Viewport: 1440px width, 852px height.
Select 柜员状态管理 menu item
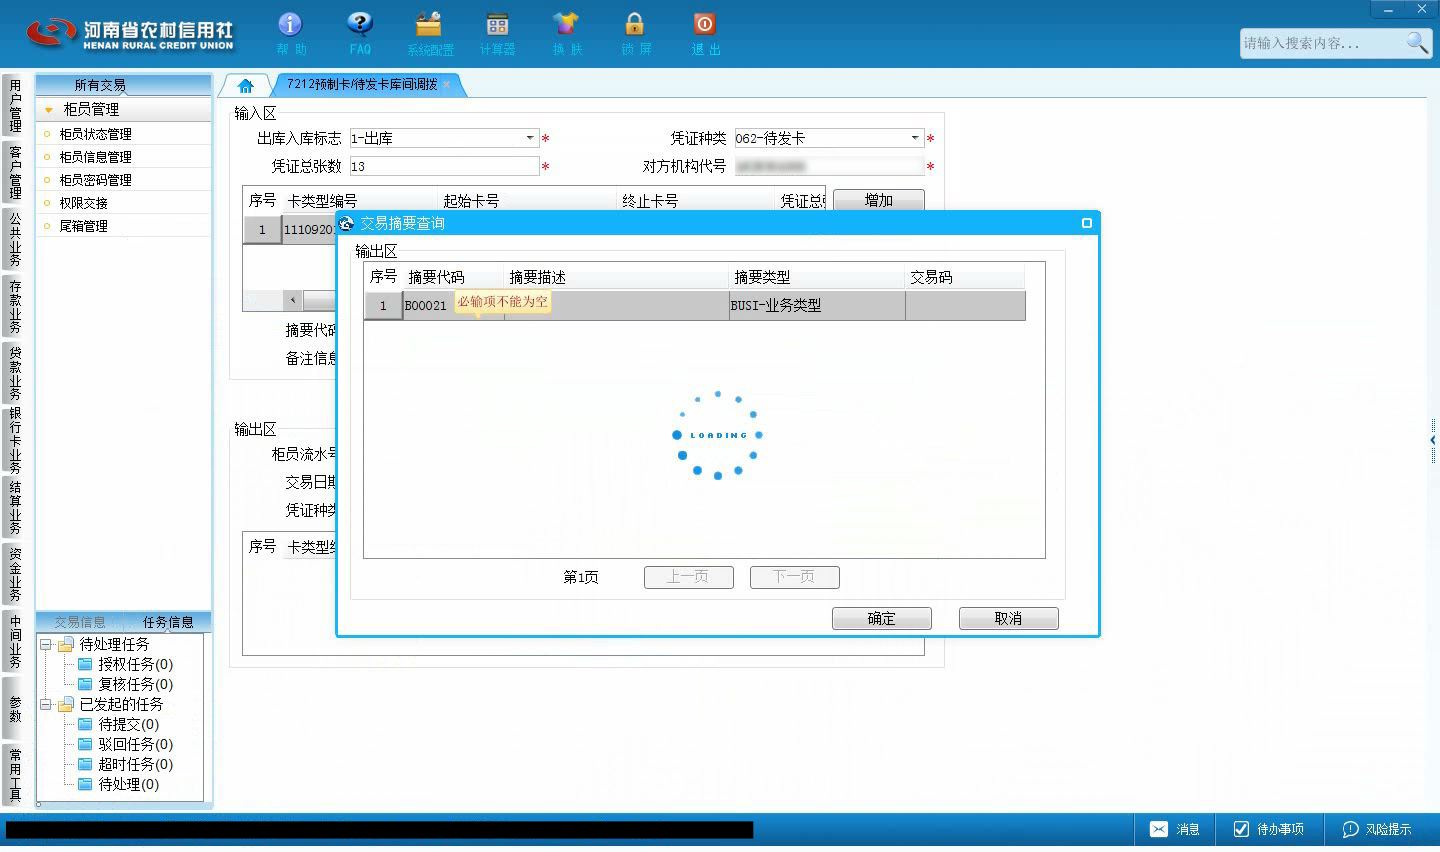point(95,134)
